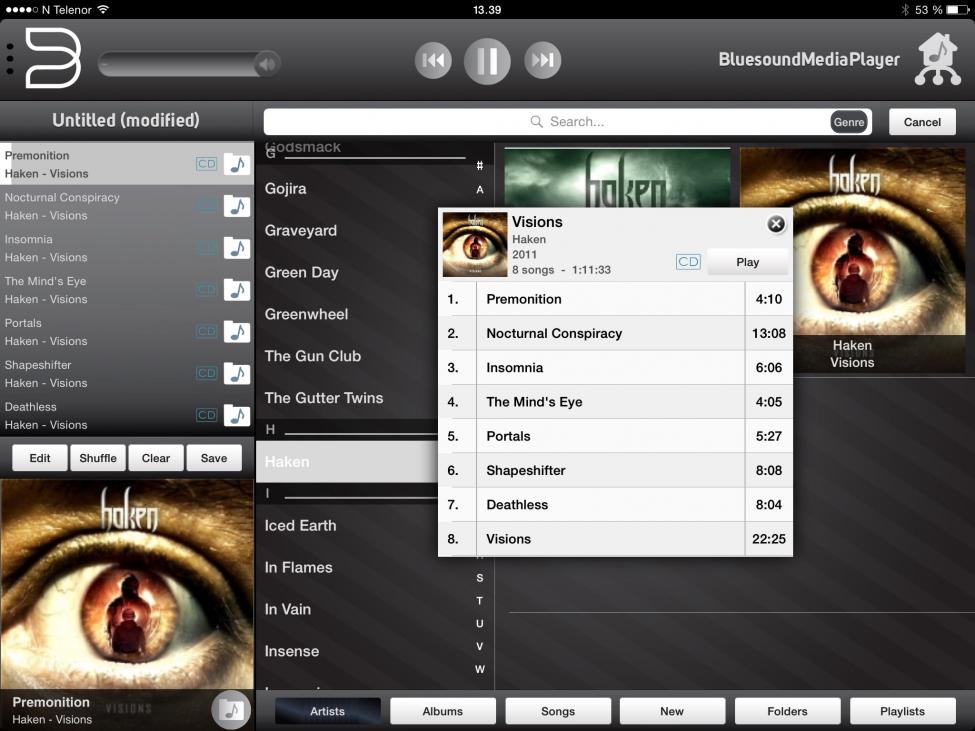Clear the play queue
The height and width of the screenshot is (731, 975).
click(155, 458)
